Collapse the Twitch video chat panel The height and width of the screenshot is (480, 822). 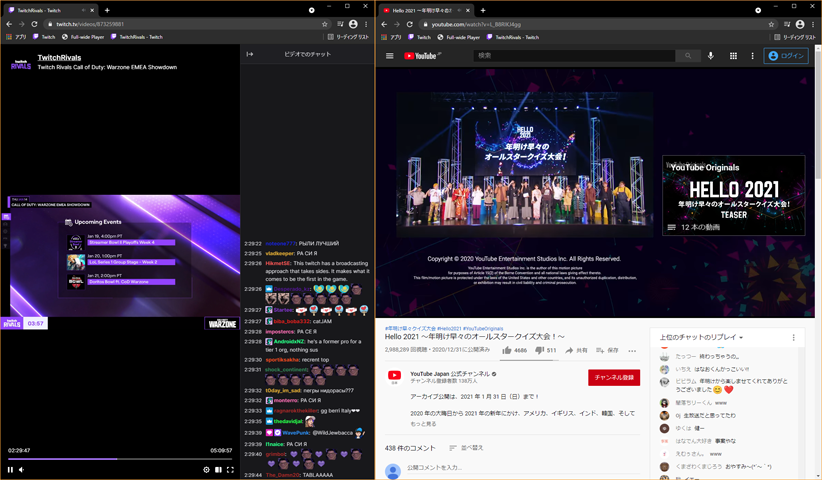(250, 54)
